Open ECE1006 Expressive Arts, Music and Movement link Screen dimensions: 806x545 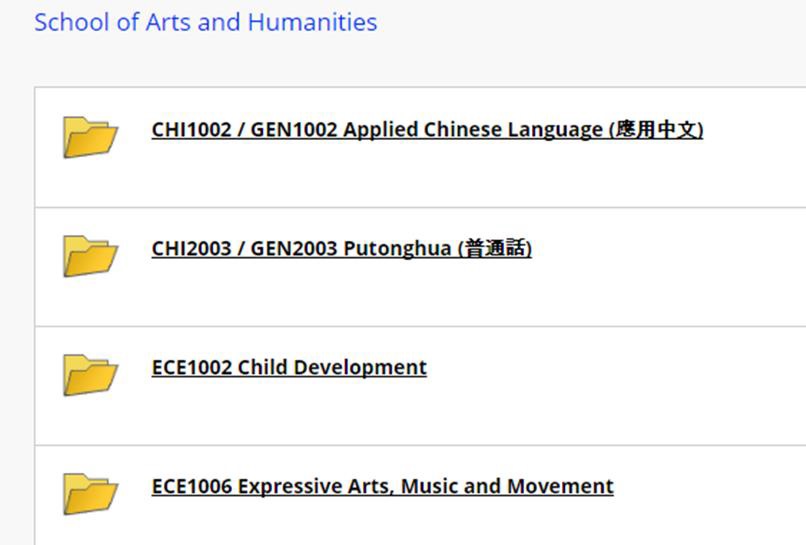click(382, 486)
